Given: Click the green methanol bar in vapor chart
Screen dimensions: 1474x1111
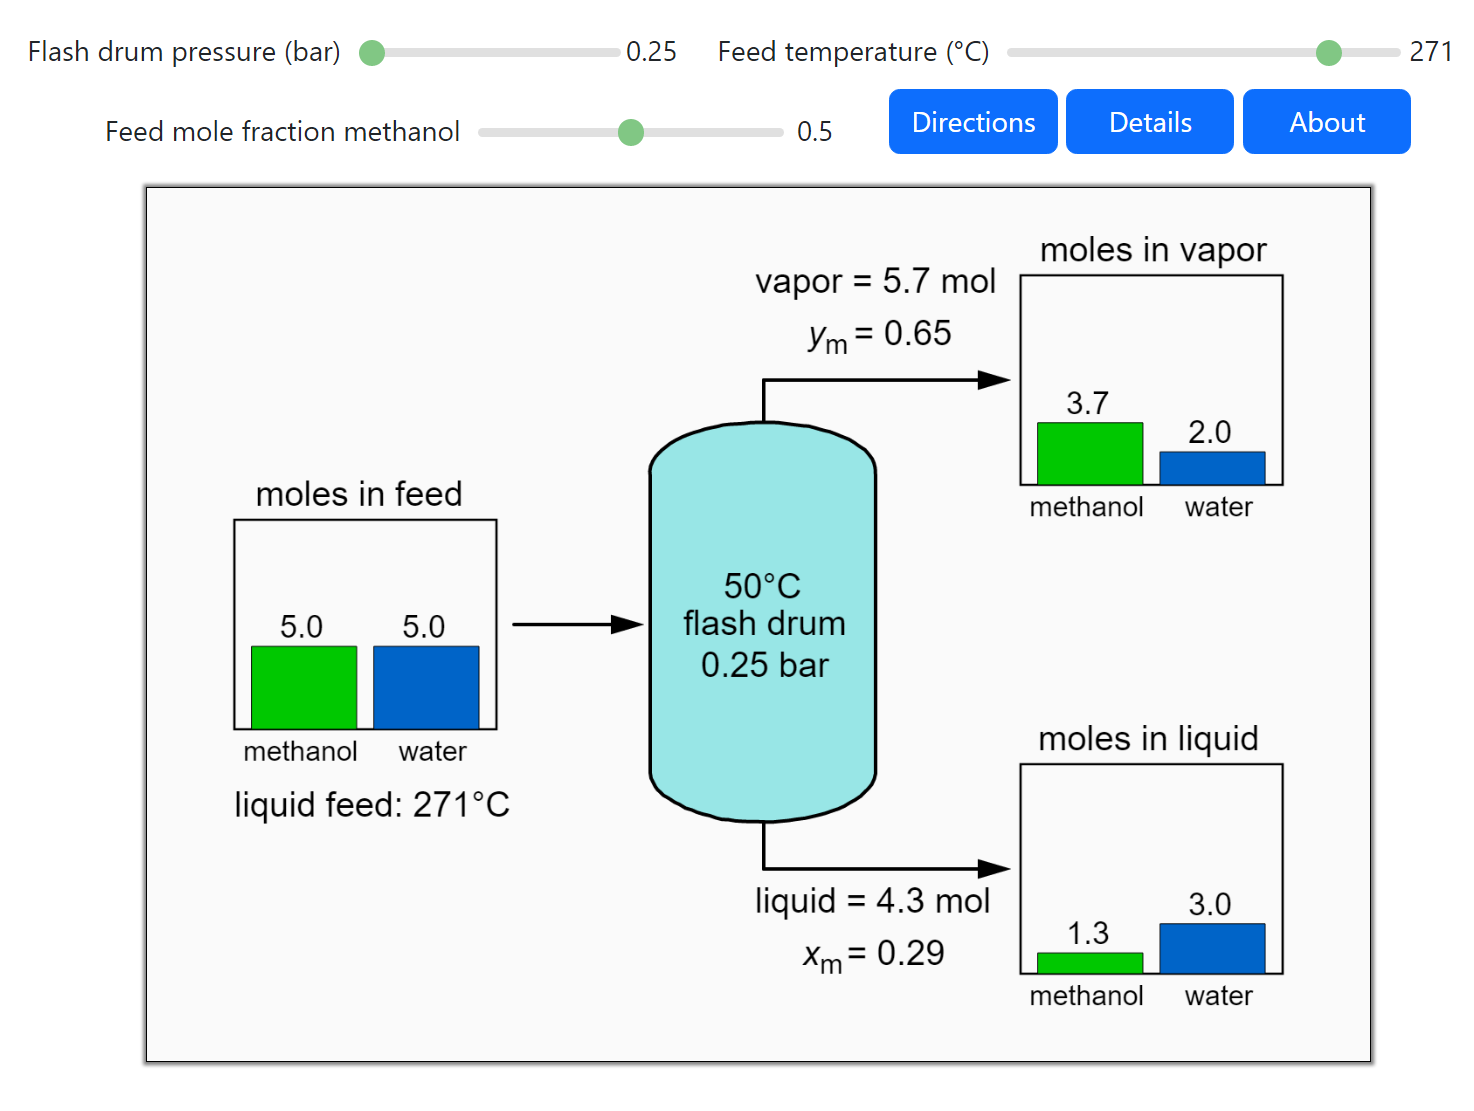Looking at the screenshot, I should (x=1089, y=454).
